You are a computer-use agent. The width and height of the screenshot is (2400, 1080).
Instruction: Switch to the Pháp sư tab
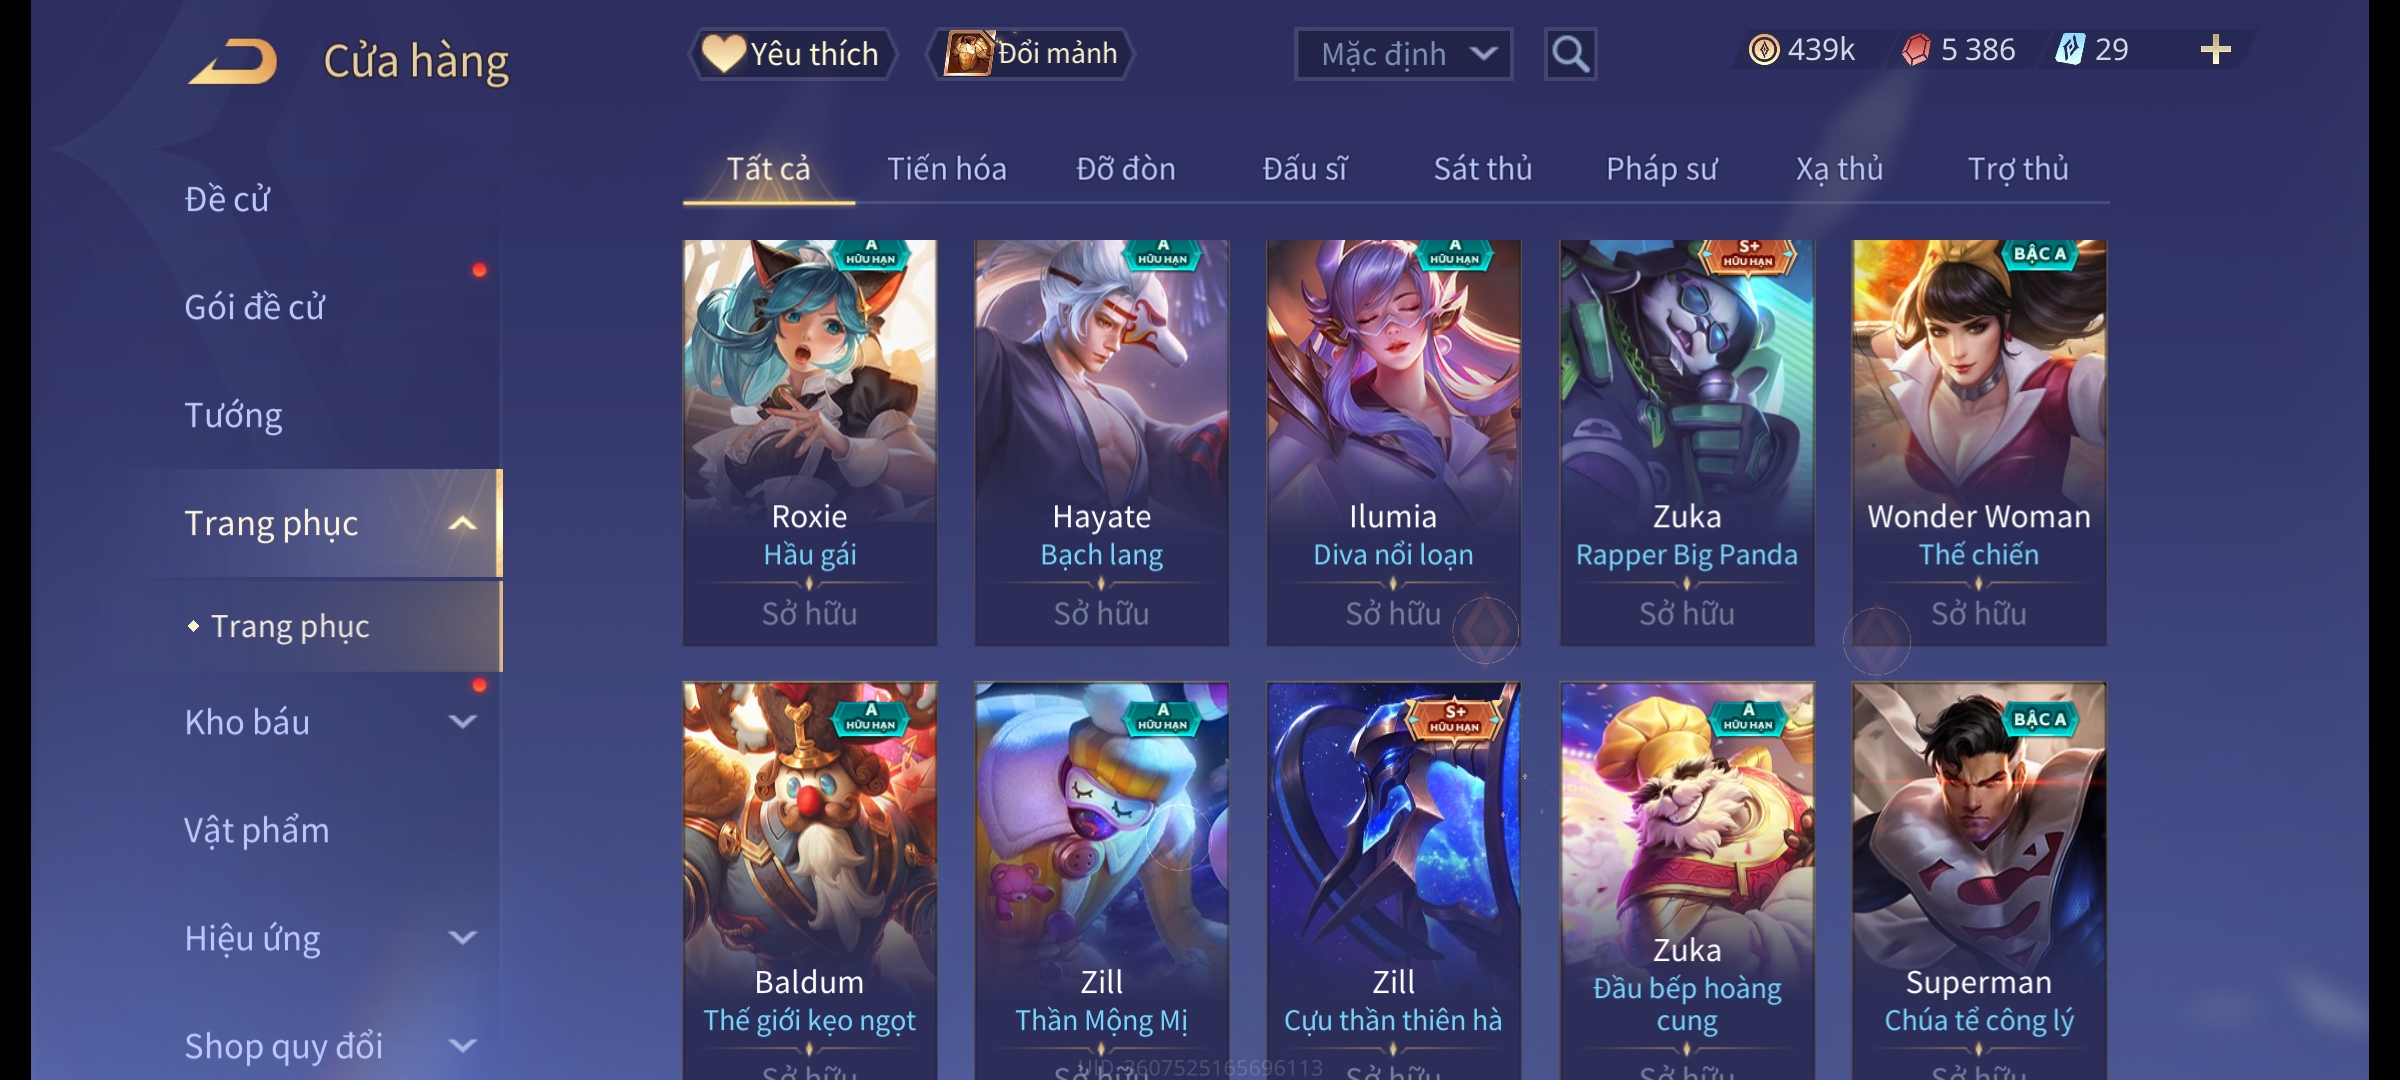click(x=1661, y=169)
